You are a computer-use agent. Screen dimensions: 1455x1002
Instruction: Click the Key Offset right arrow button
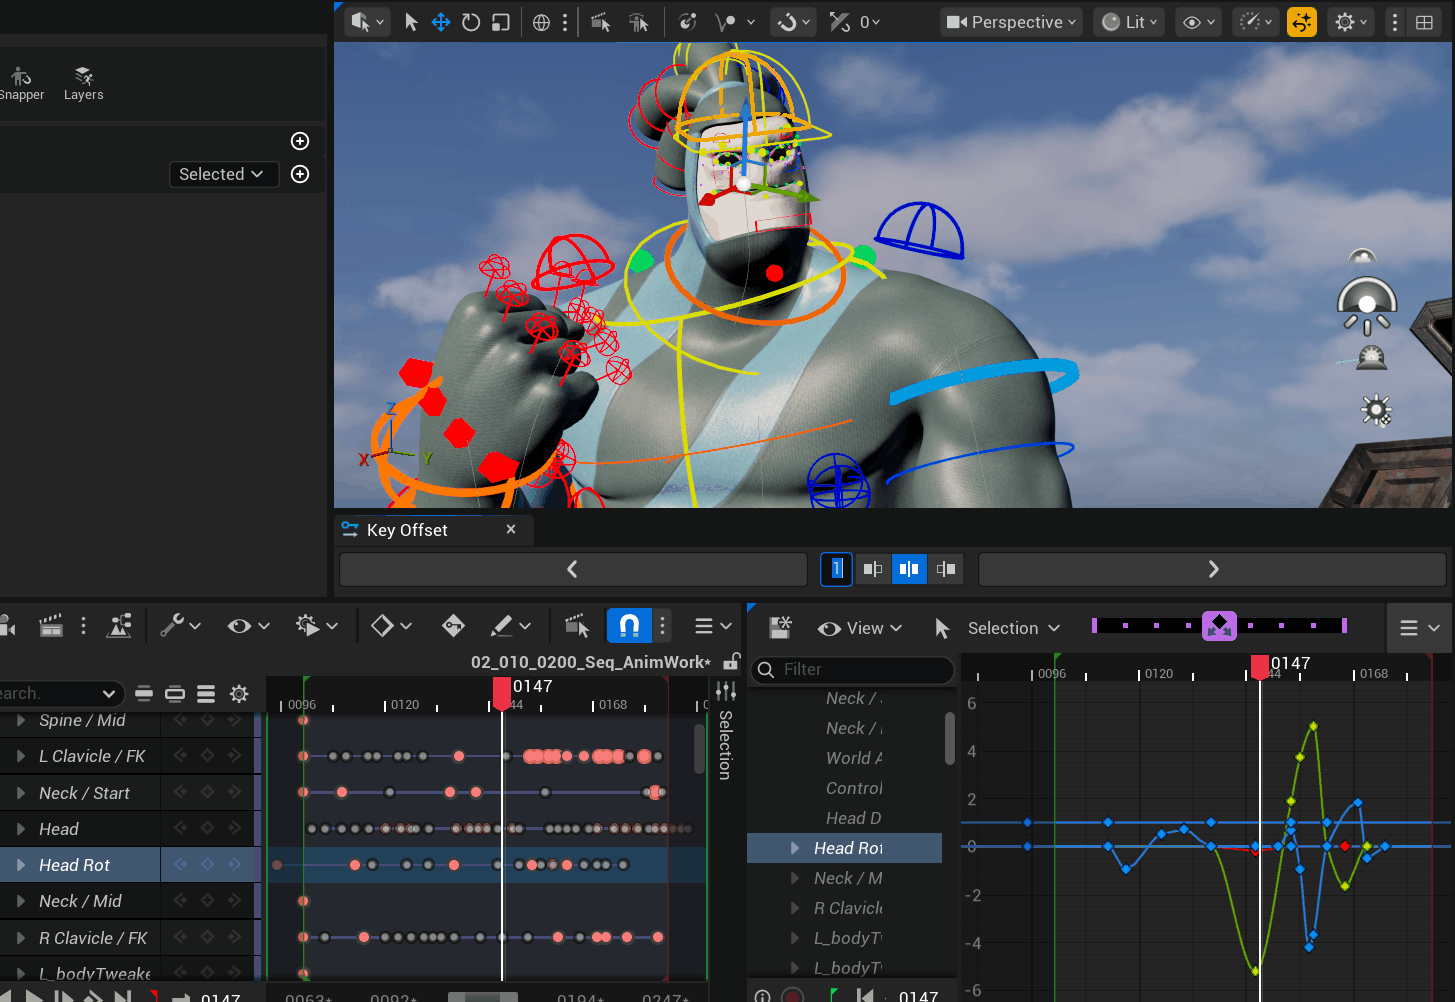[x=1213, y=569]
